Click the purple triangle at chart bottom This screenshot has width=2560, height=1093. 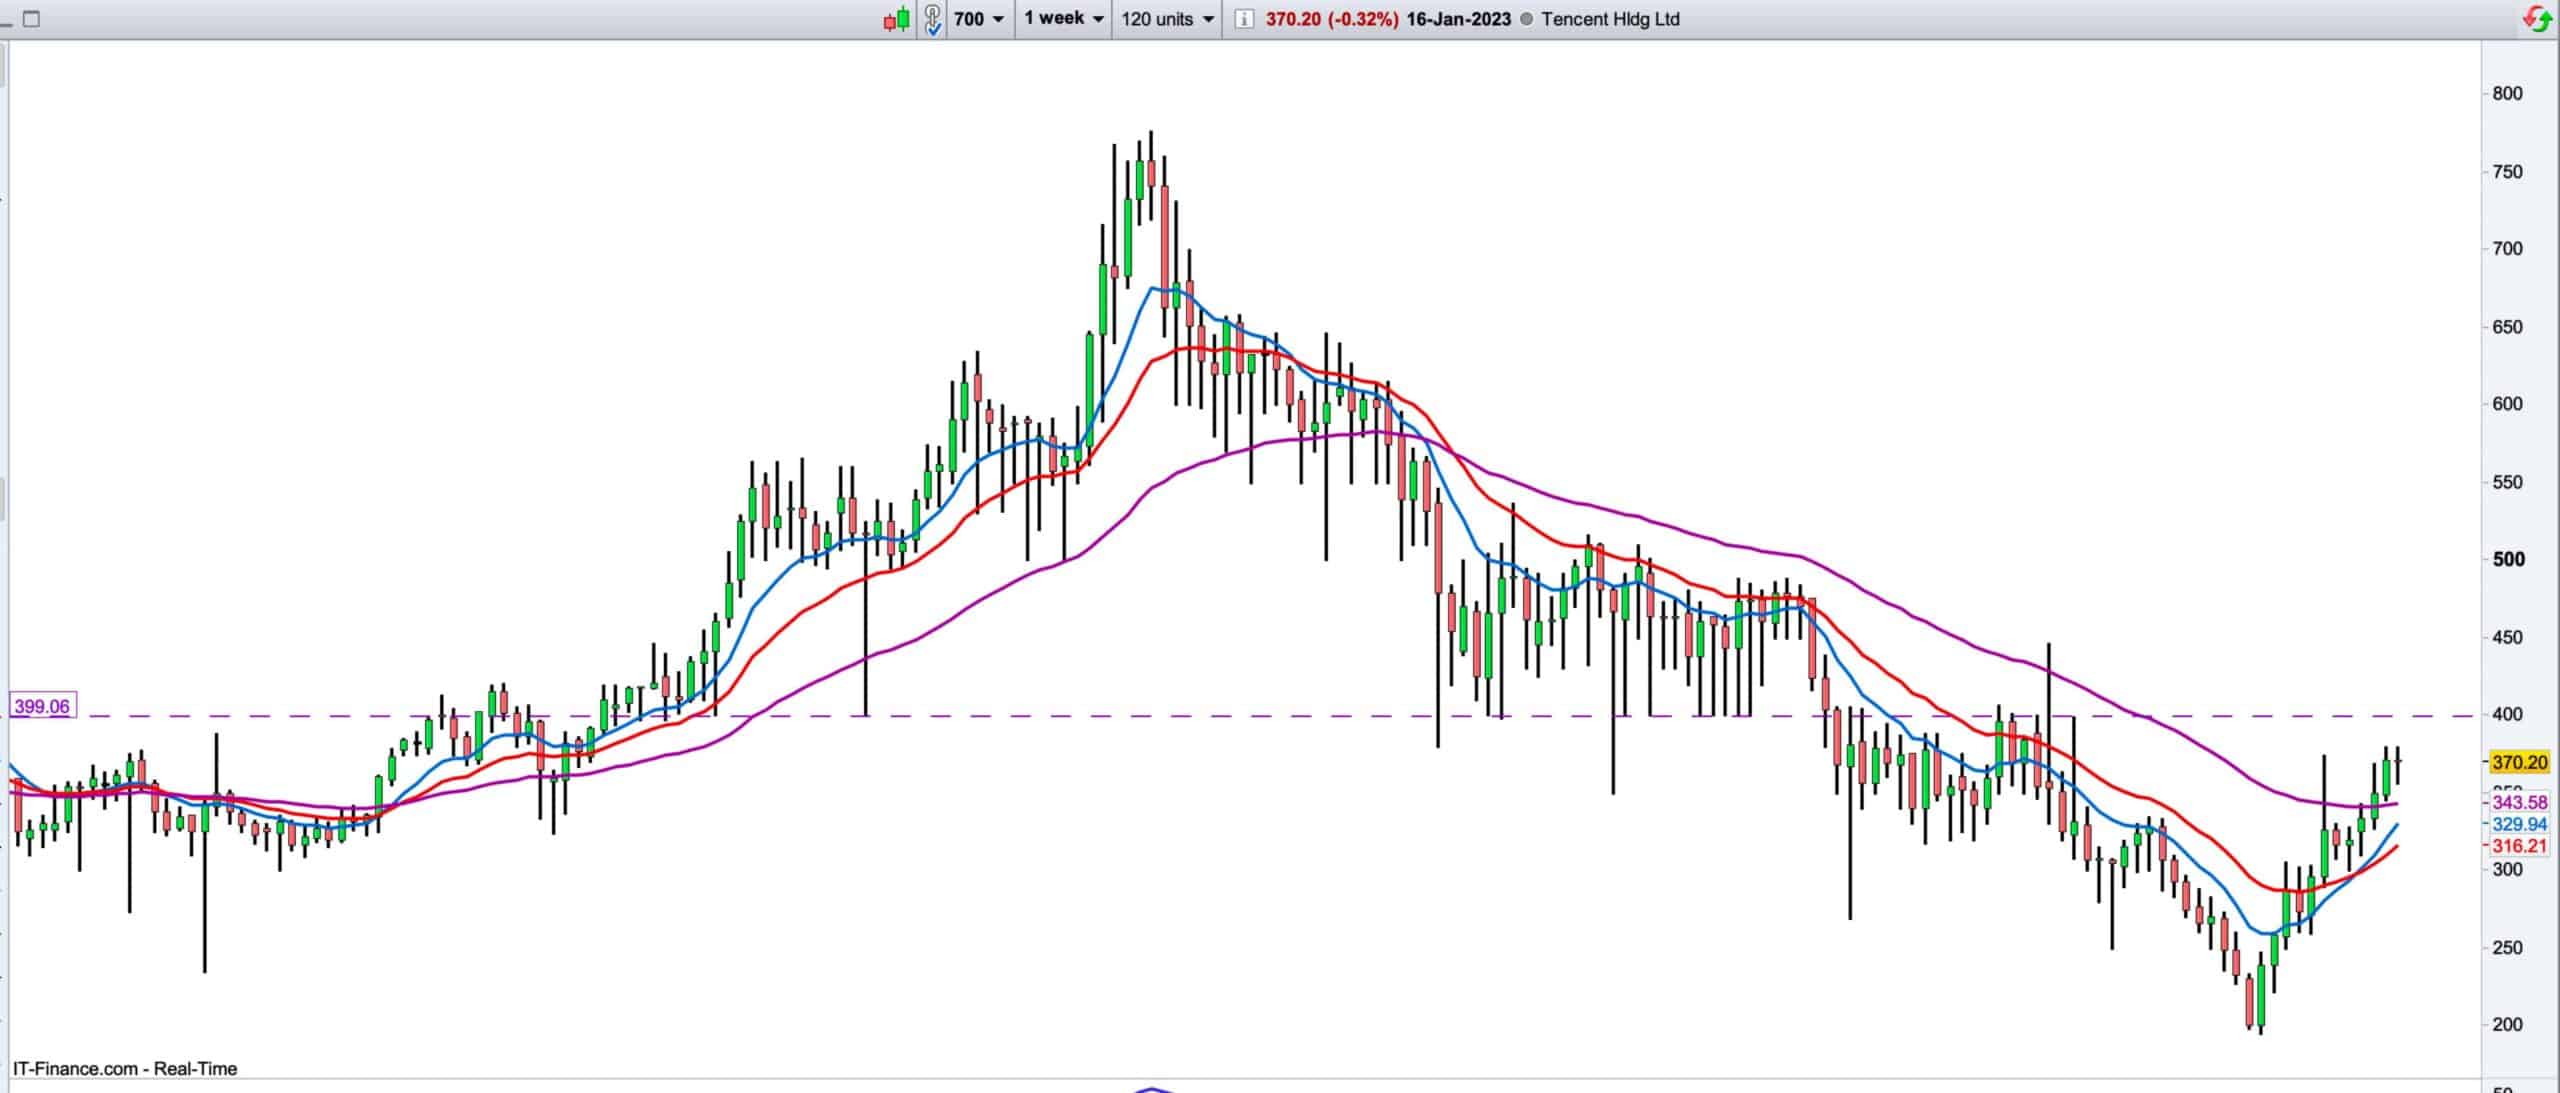[1153, 1089]
